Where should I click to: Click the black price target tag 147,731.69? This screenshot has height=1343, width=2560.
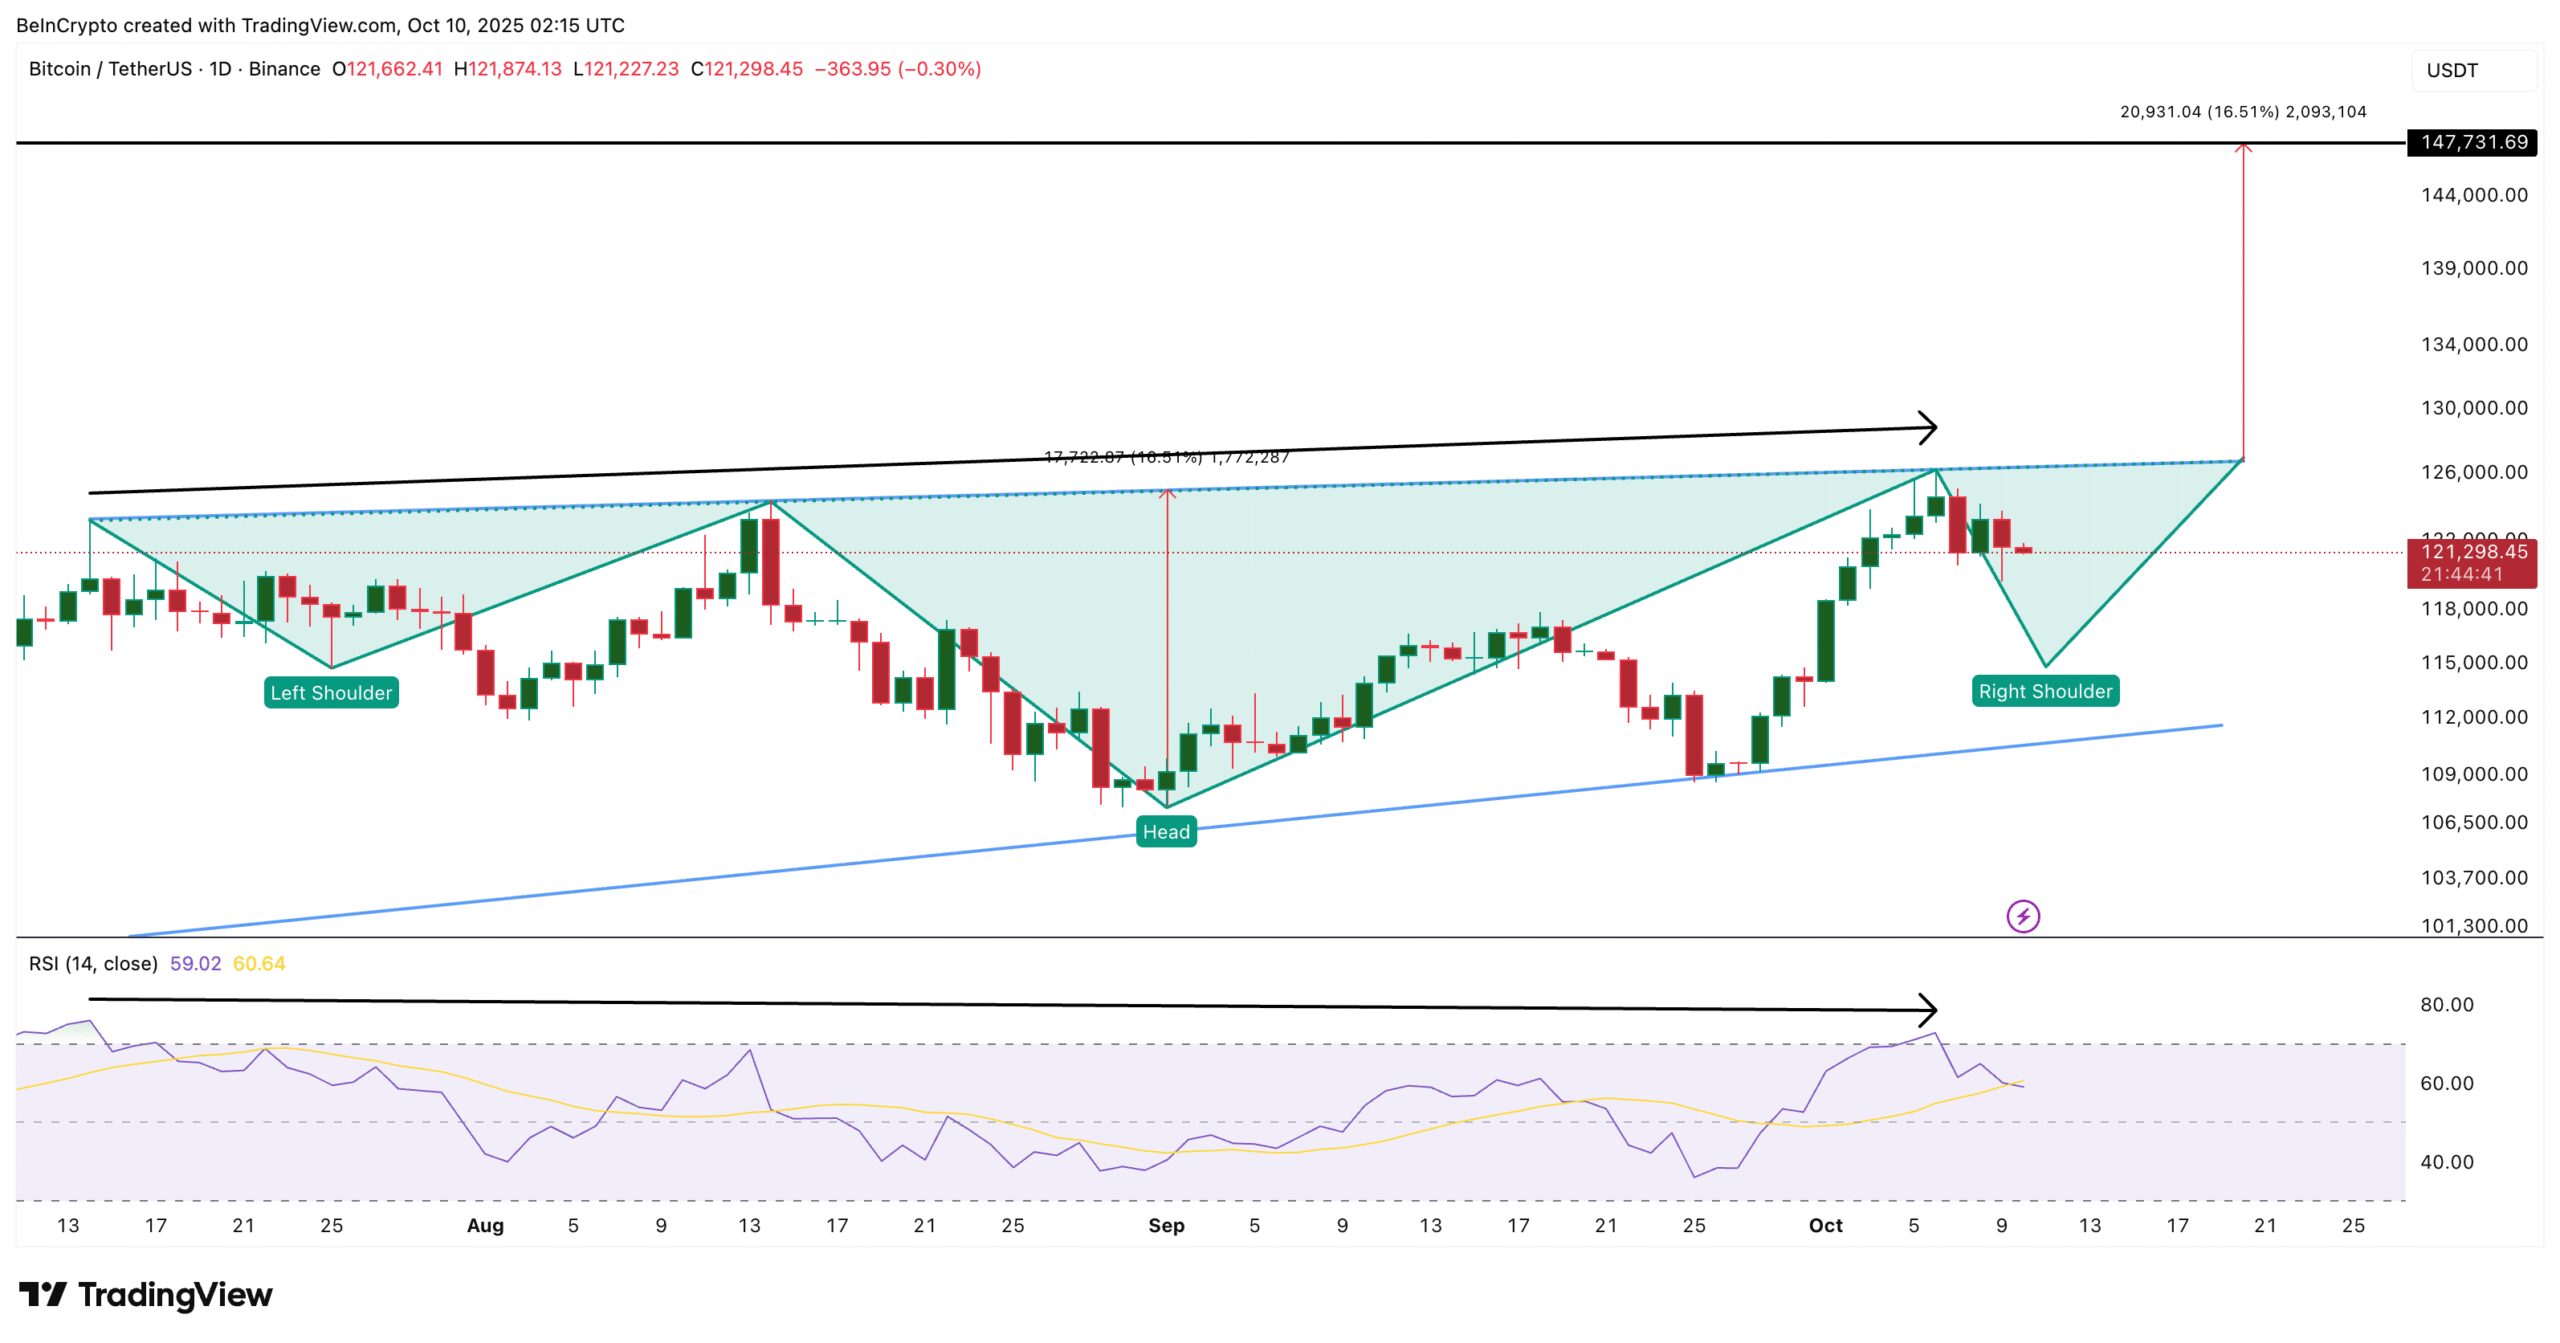[x=2478, y=143]
